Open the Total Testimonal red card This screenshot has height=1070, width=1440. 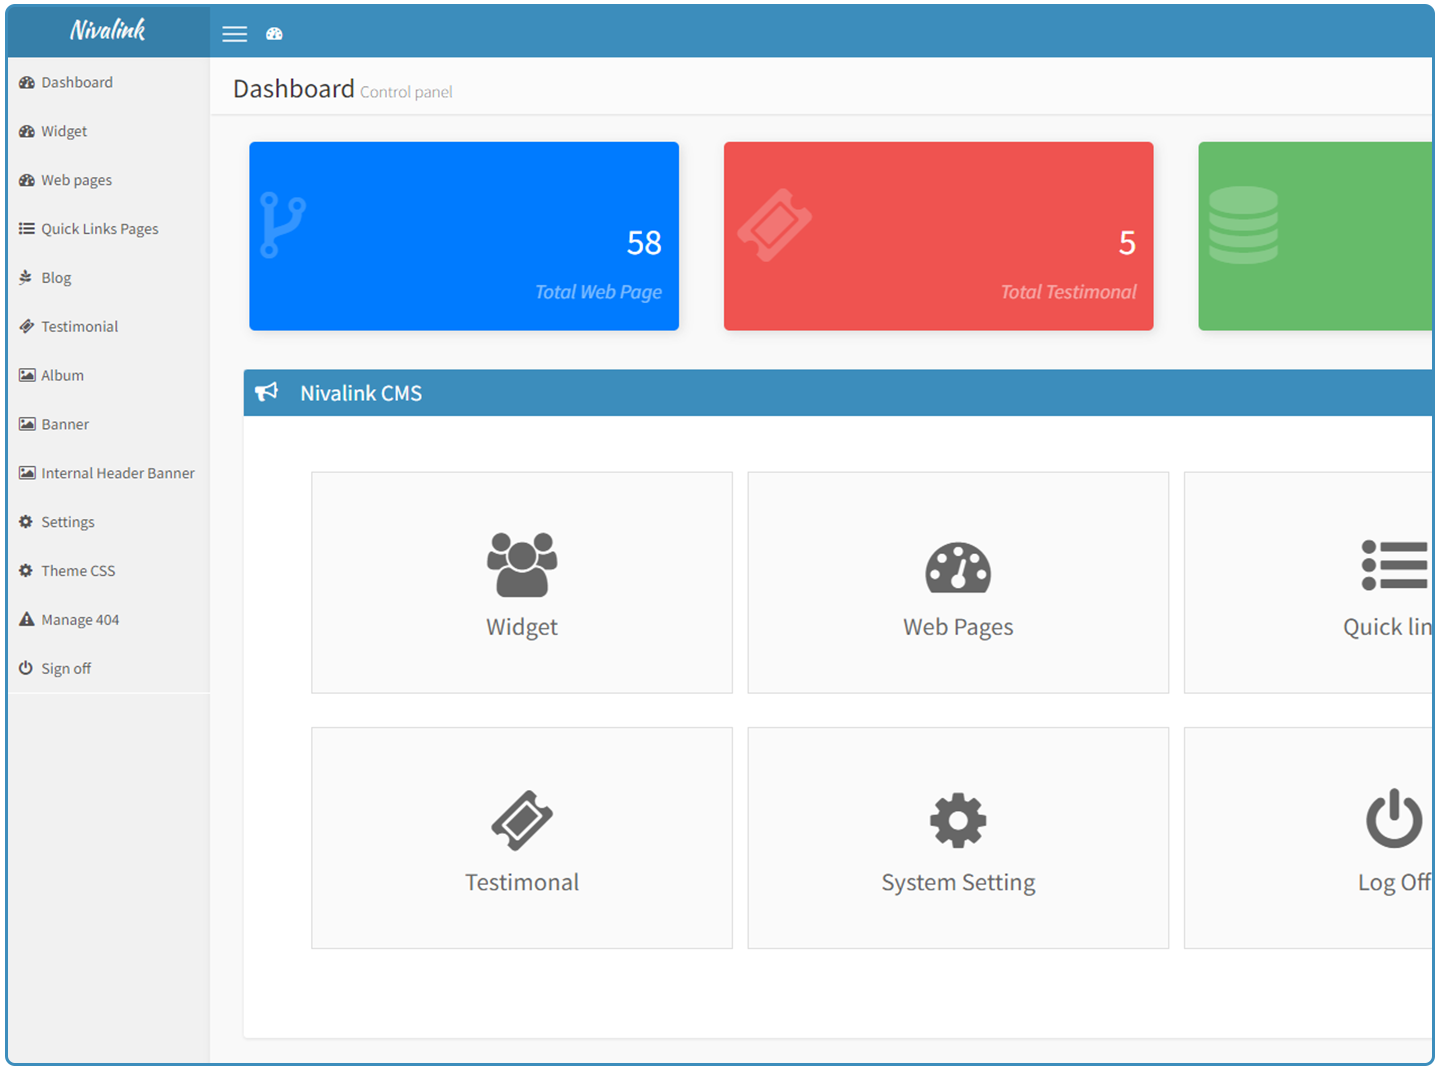(x=938, y=236)
